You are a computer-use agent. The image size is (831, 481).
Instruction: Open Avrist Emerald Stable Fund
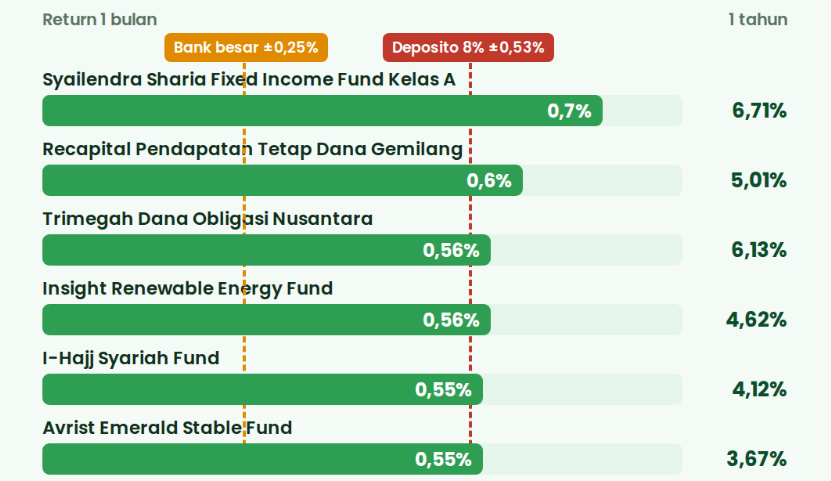[167, 427]
